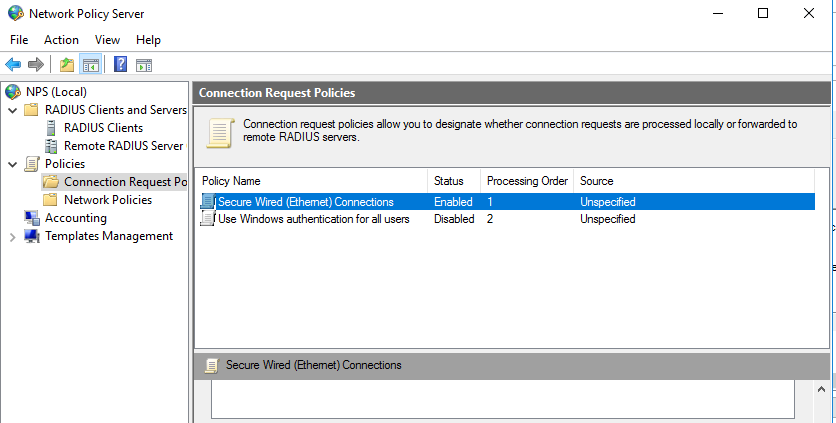836x423 pixels.
Task: Open Help with the question mark icon
Action: coord(120,65)
